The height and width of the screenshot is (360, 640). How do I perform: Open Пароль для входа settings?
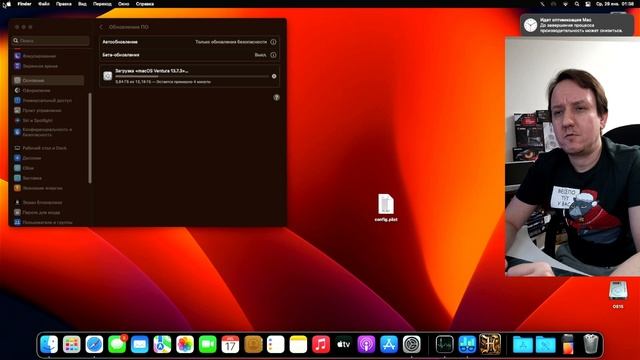37,212
